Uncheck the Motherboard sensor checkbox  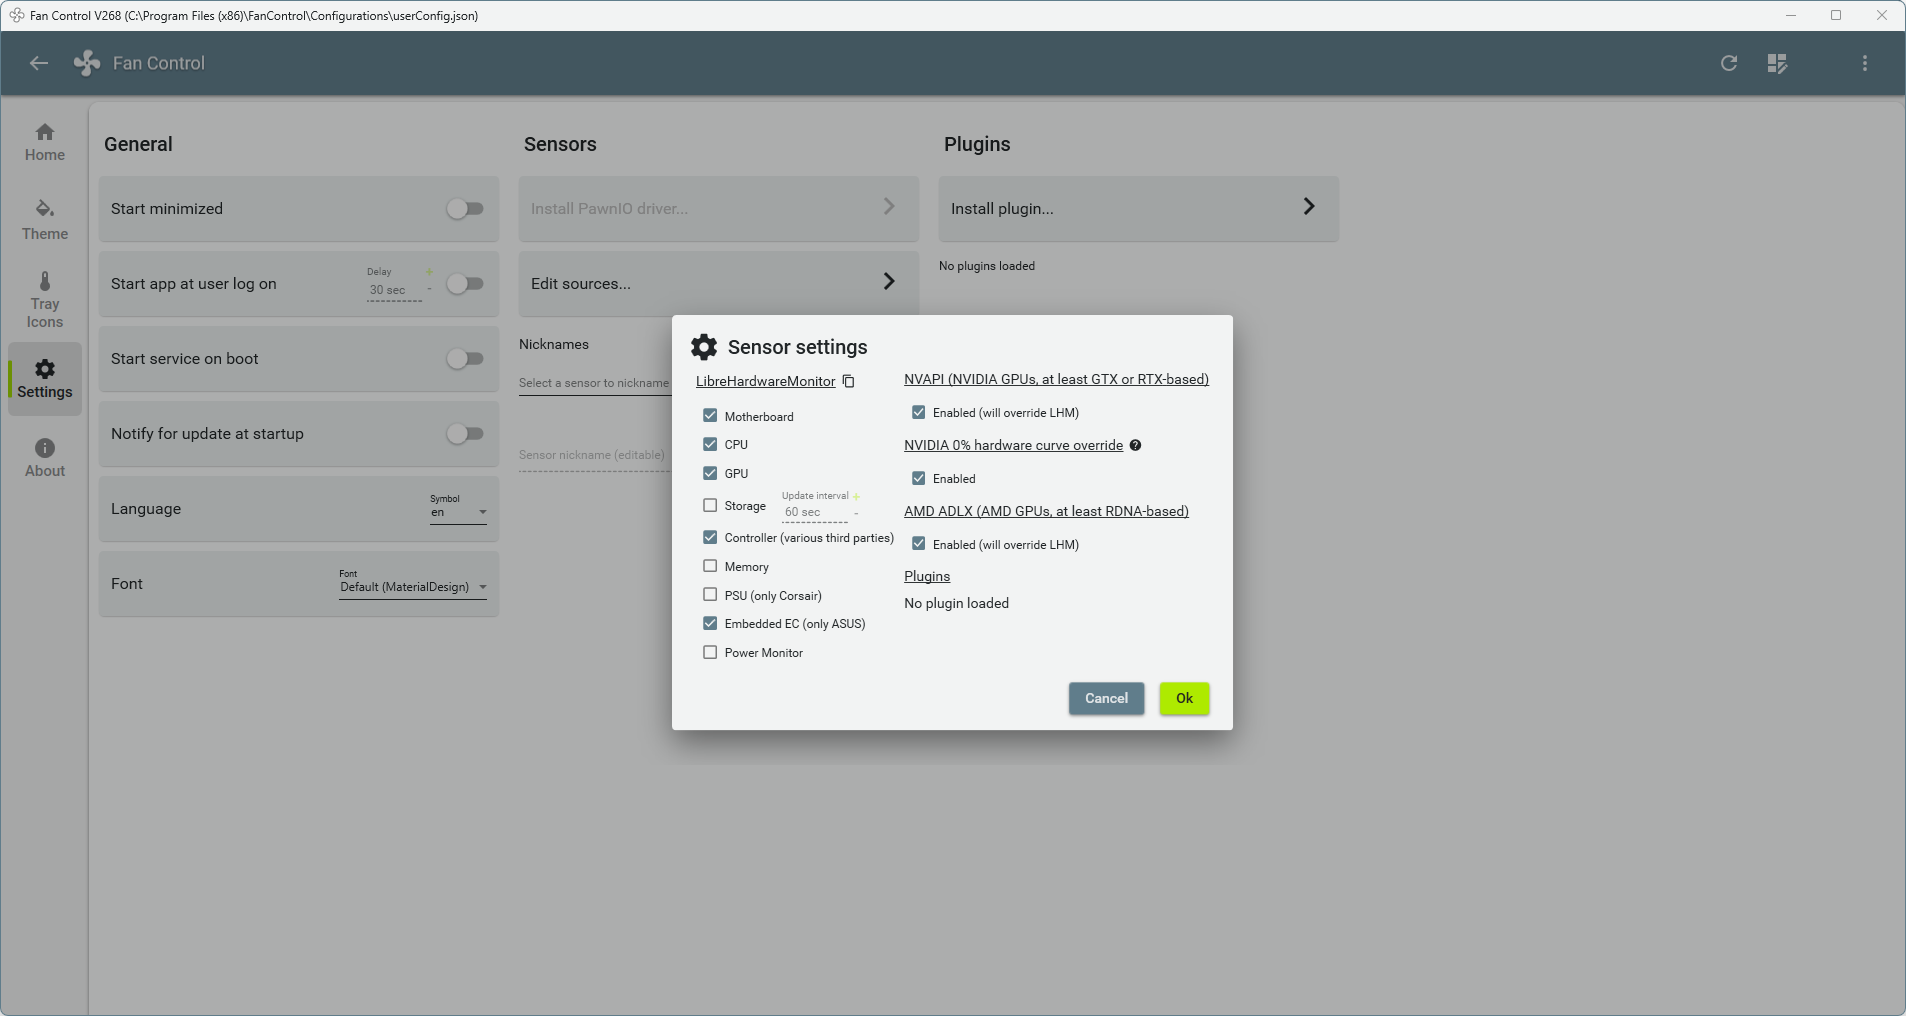pos(710,416)
